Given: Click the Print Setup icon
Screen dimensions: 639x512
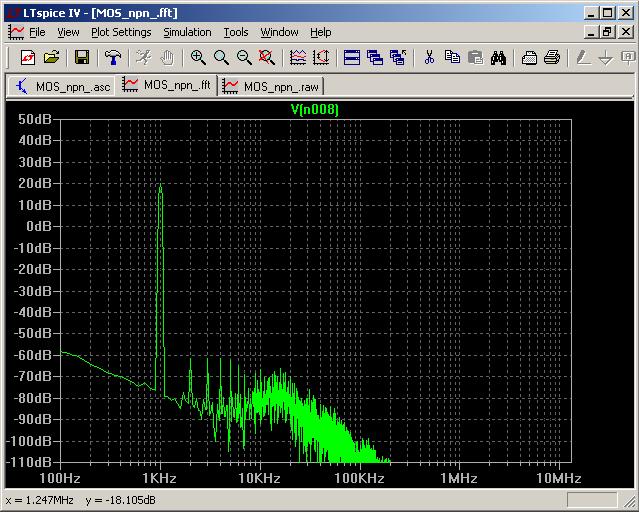Looking at the screenshot, I should tap(529, 57).
